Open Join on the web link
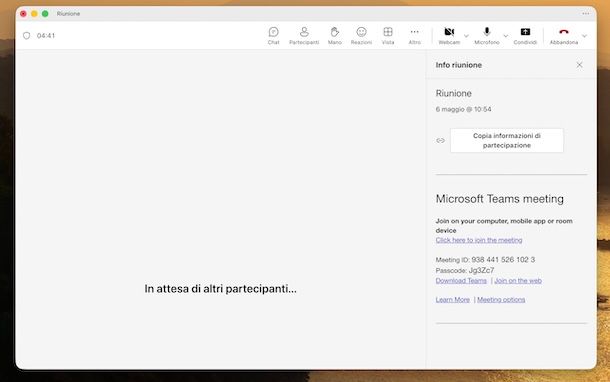This screenshot has height=382, width=610. pyautogui.click(x=518, y=280)
